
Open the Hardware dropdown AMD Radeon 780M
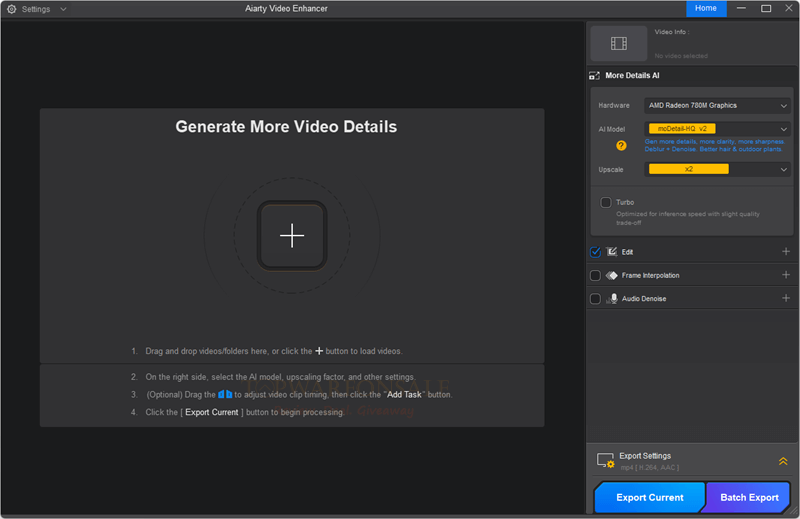717,106
